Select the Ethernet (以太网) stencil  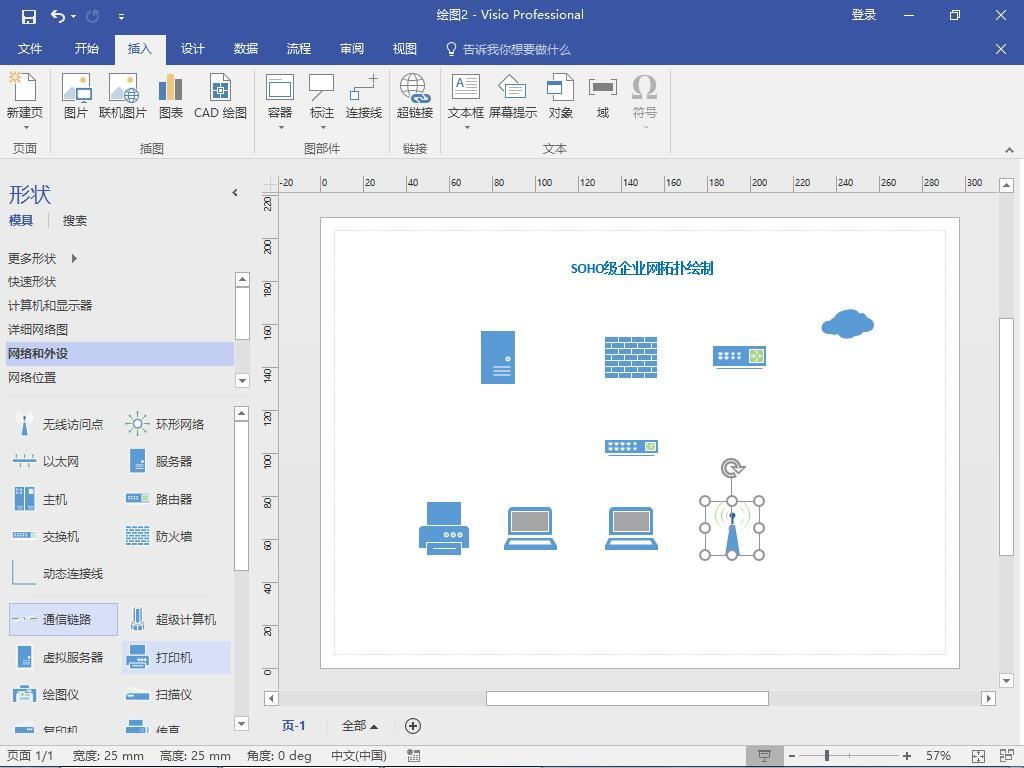tap(46, 462)
